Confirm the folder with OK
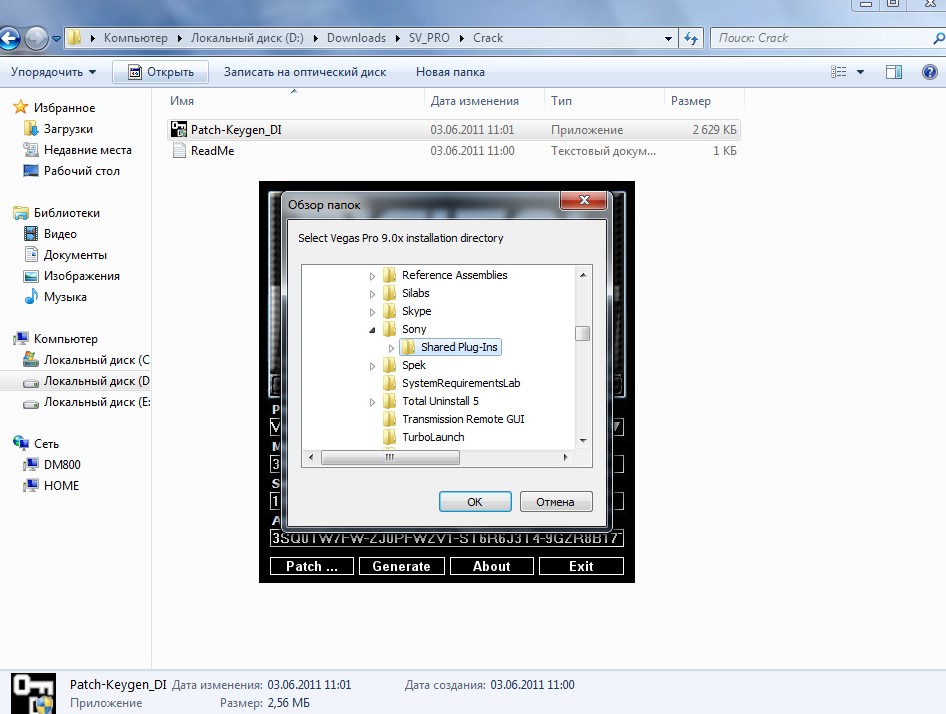 (475, 502)
